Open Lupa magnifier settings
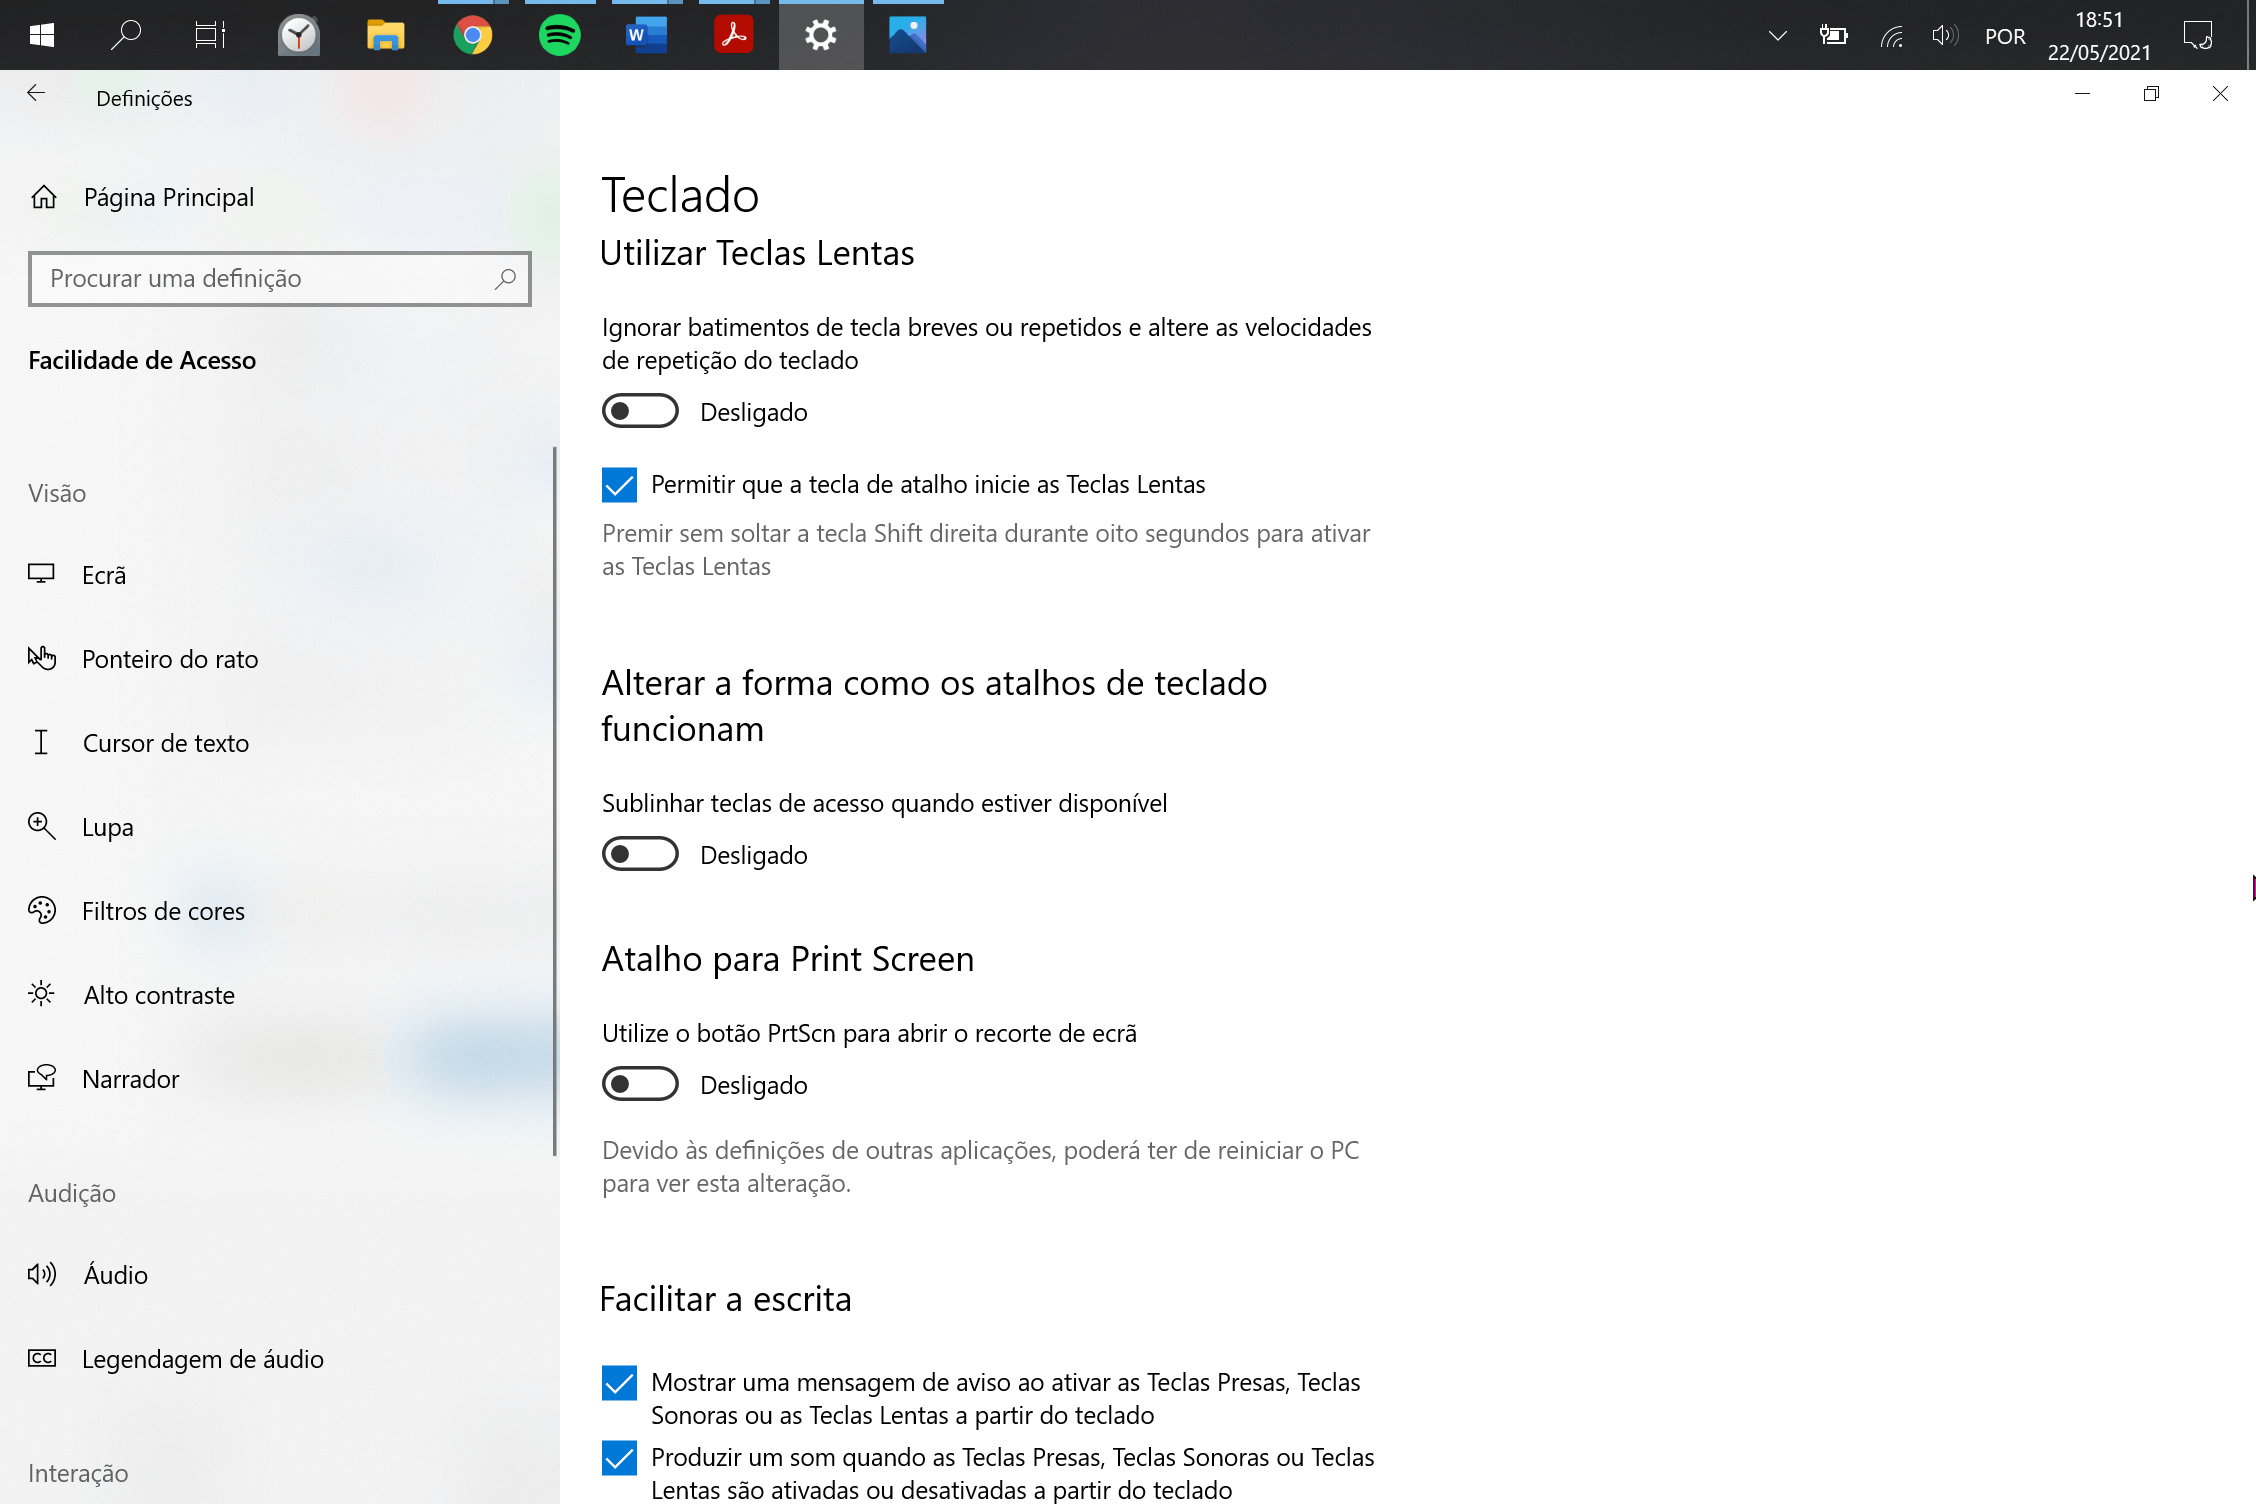This screenshot has width=2256, height=1504. click(x=107, y=827)
